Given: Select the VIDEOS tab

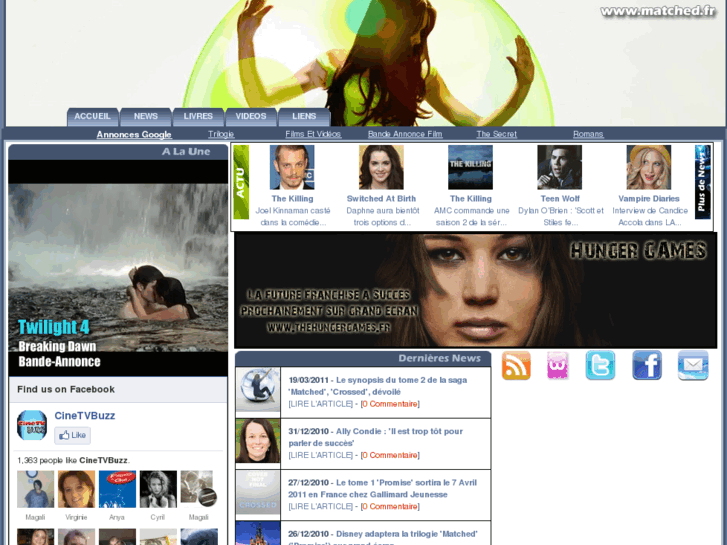Looking at the screenshot, I should (x=251, y=116).
